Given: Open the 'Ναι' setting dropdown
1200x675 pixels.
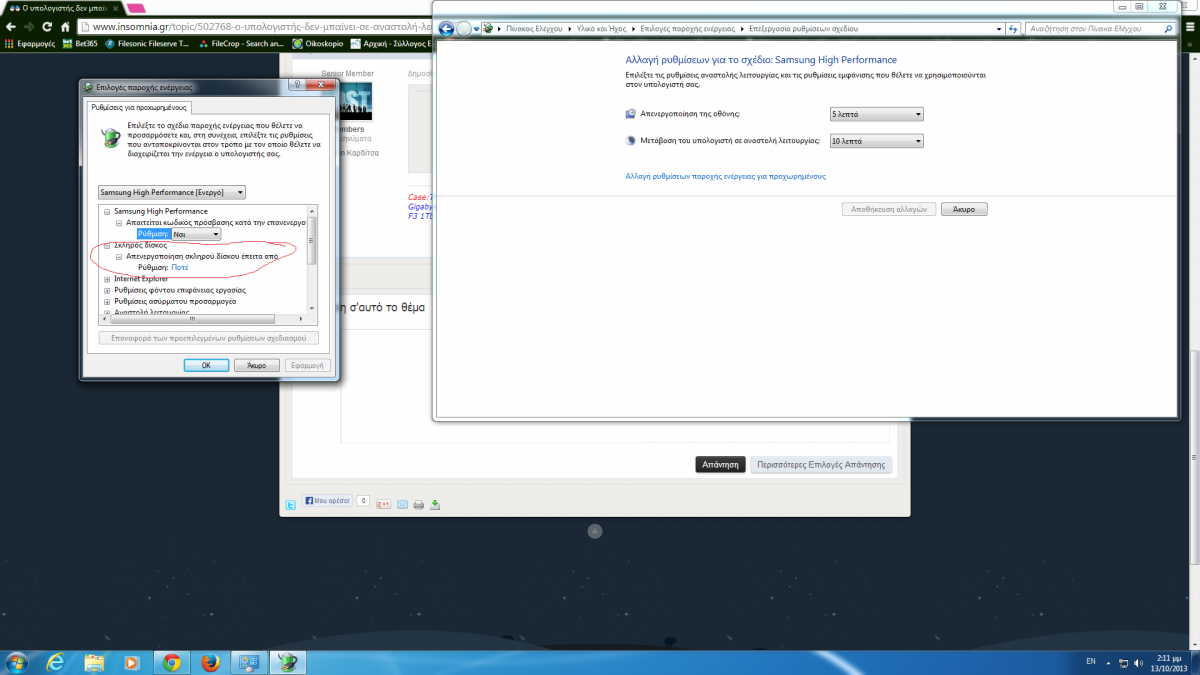Looking at the screenshot, I should tap(196, 234).
